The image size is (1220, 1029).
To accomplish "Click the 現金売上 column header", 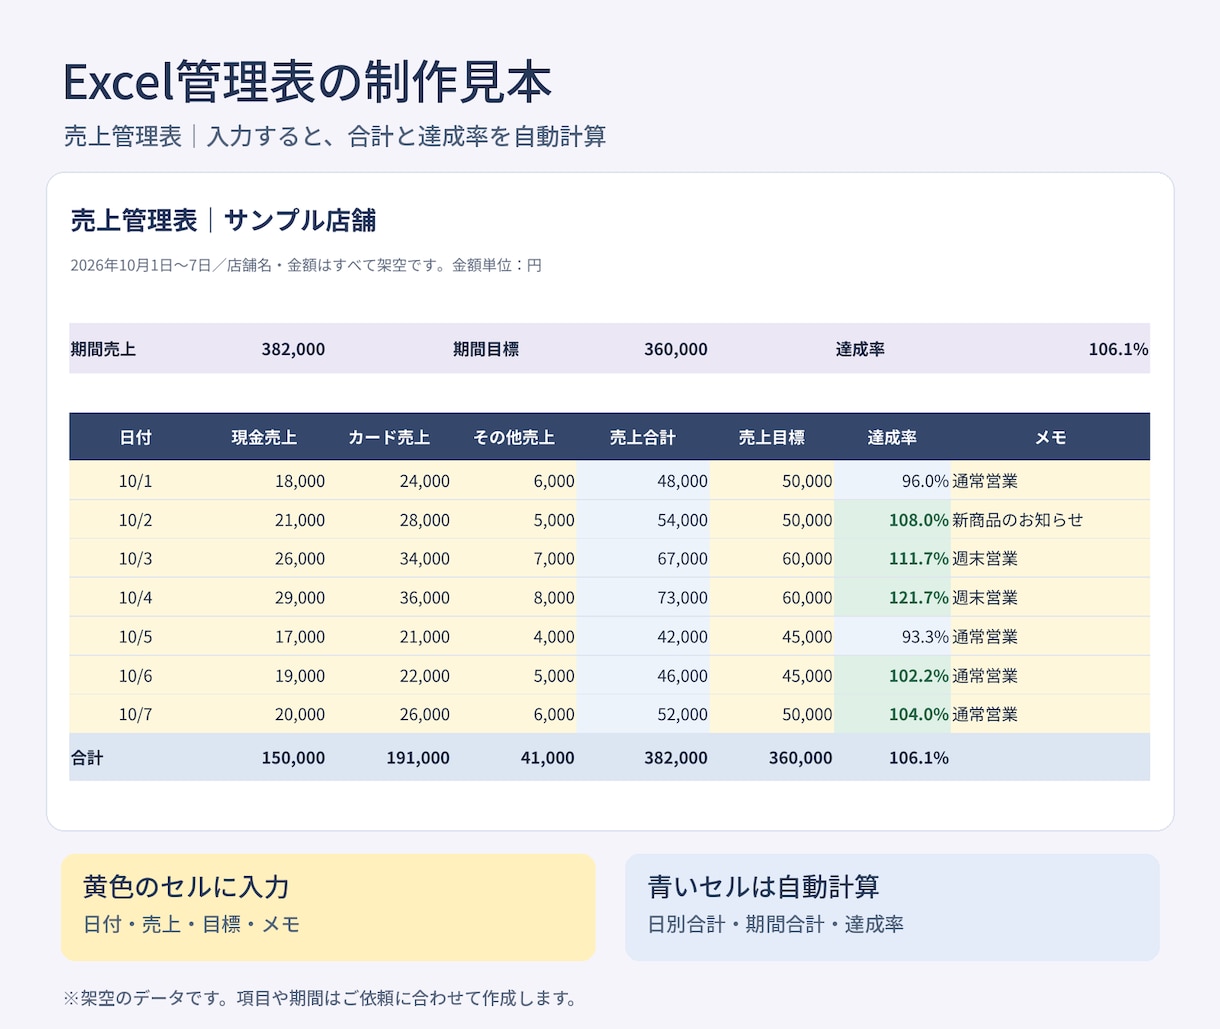I will click(264, 437).
